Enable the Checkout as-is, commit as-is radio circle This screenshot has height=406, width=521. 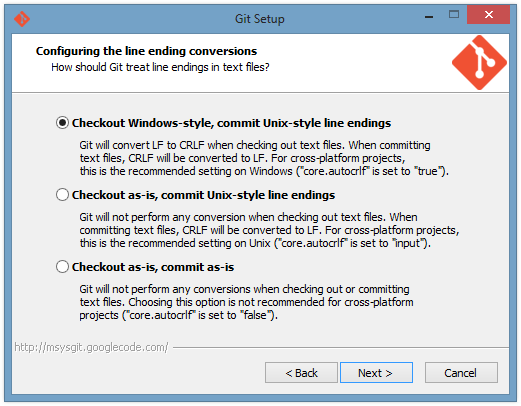(62, 267)
